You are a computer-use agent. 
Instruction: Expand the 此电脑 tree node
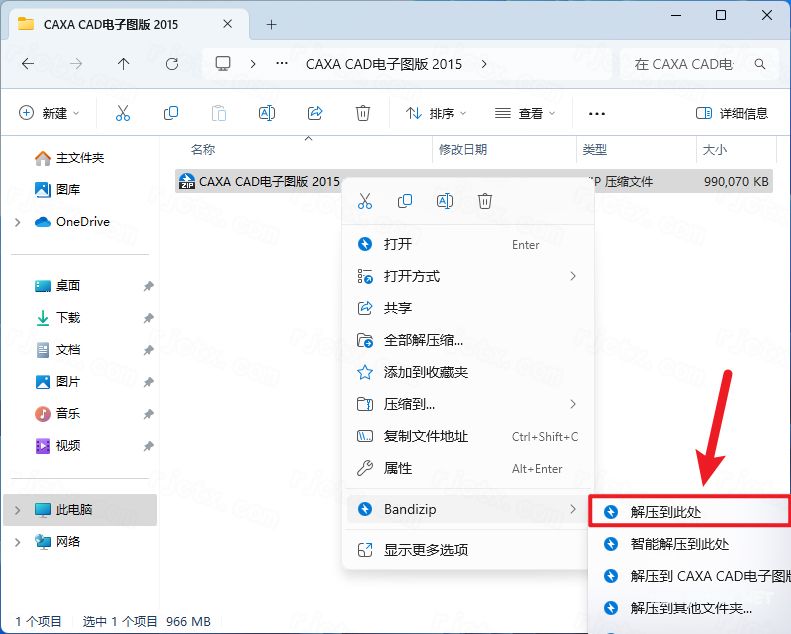[x=18, y=510]
